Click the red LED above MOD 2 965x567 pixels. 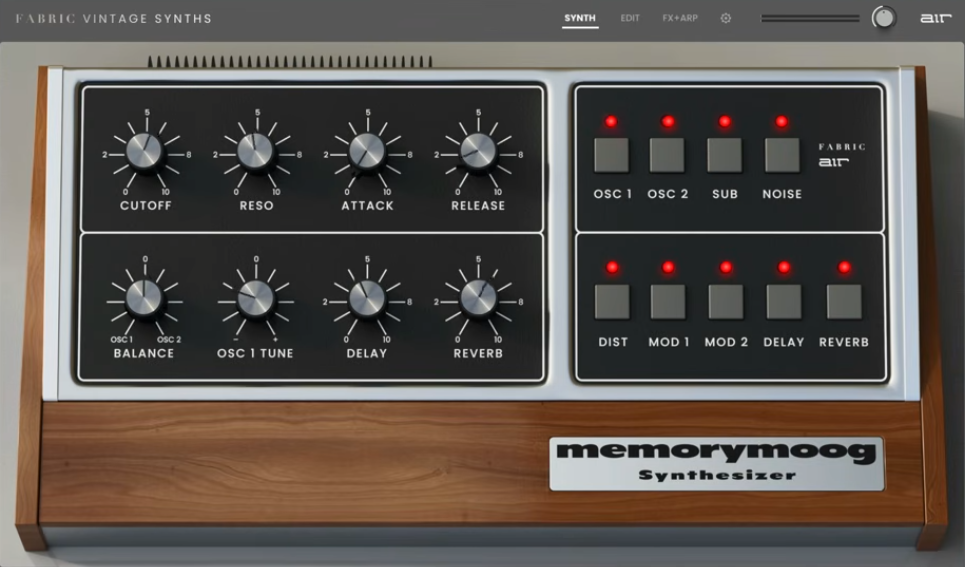(726, 267)
